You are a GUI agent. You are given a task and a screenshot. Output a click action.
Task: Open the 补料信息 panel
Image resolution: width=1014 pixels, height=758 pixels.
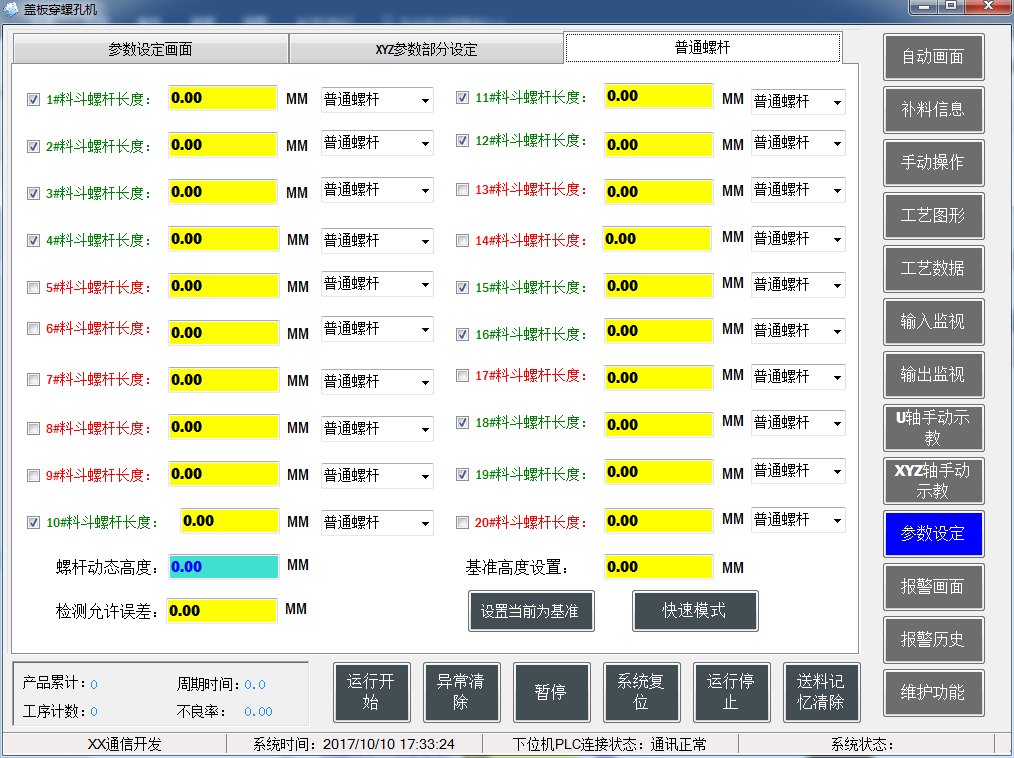[x=933, y=110]
